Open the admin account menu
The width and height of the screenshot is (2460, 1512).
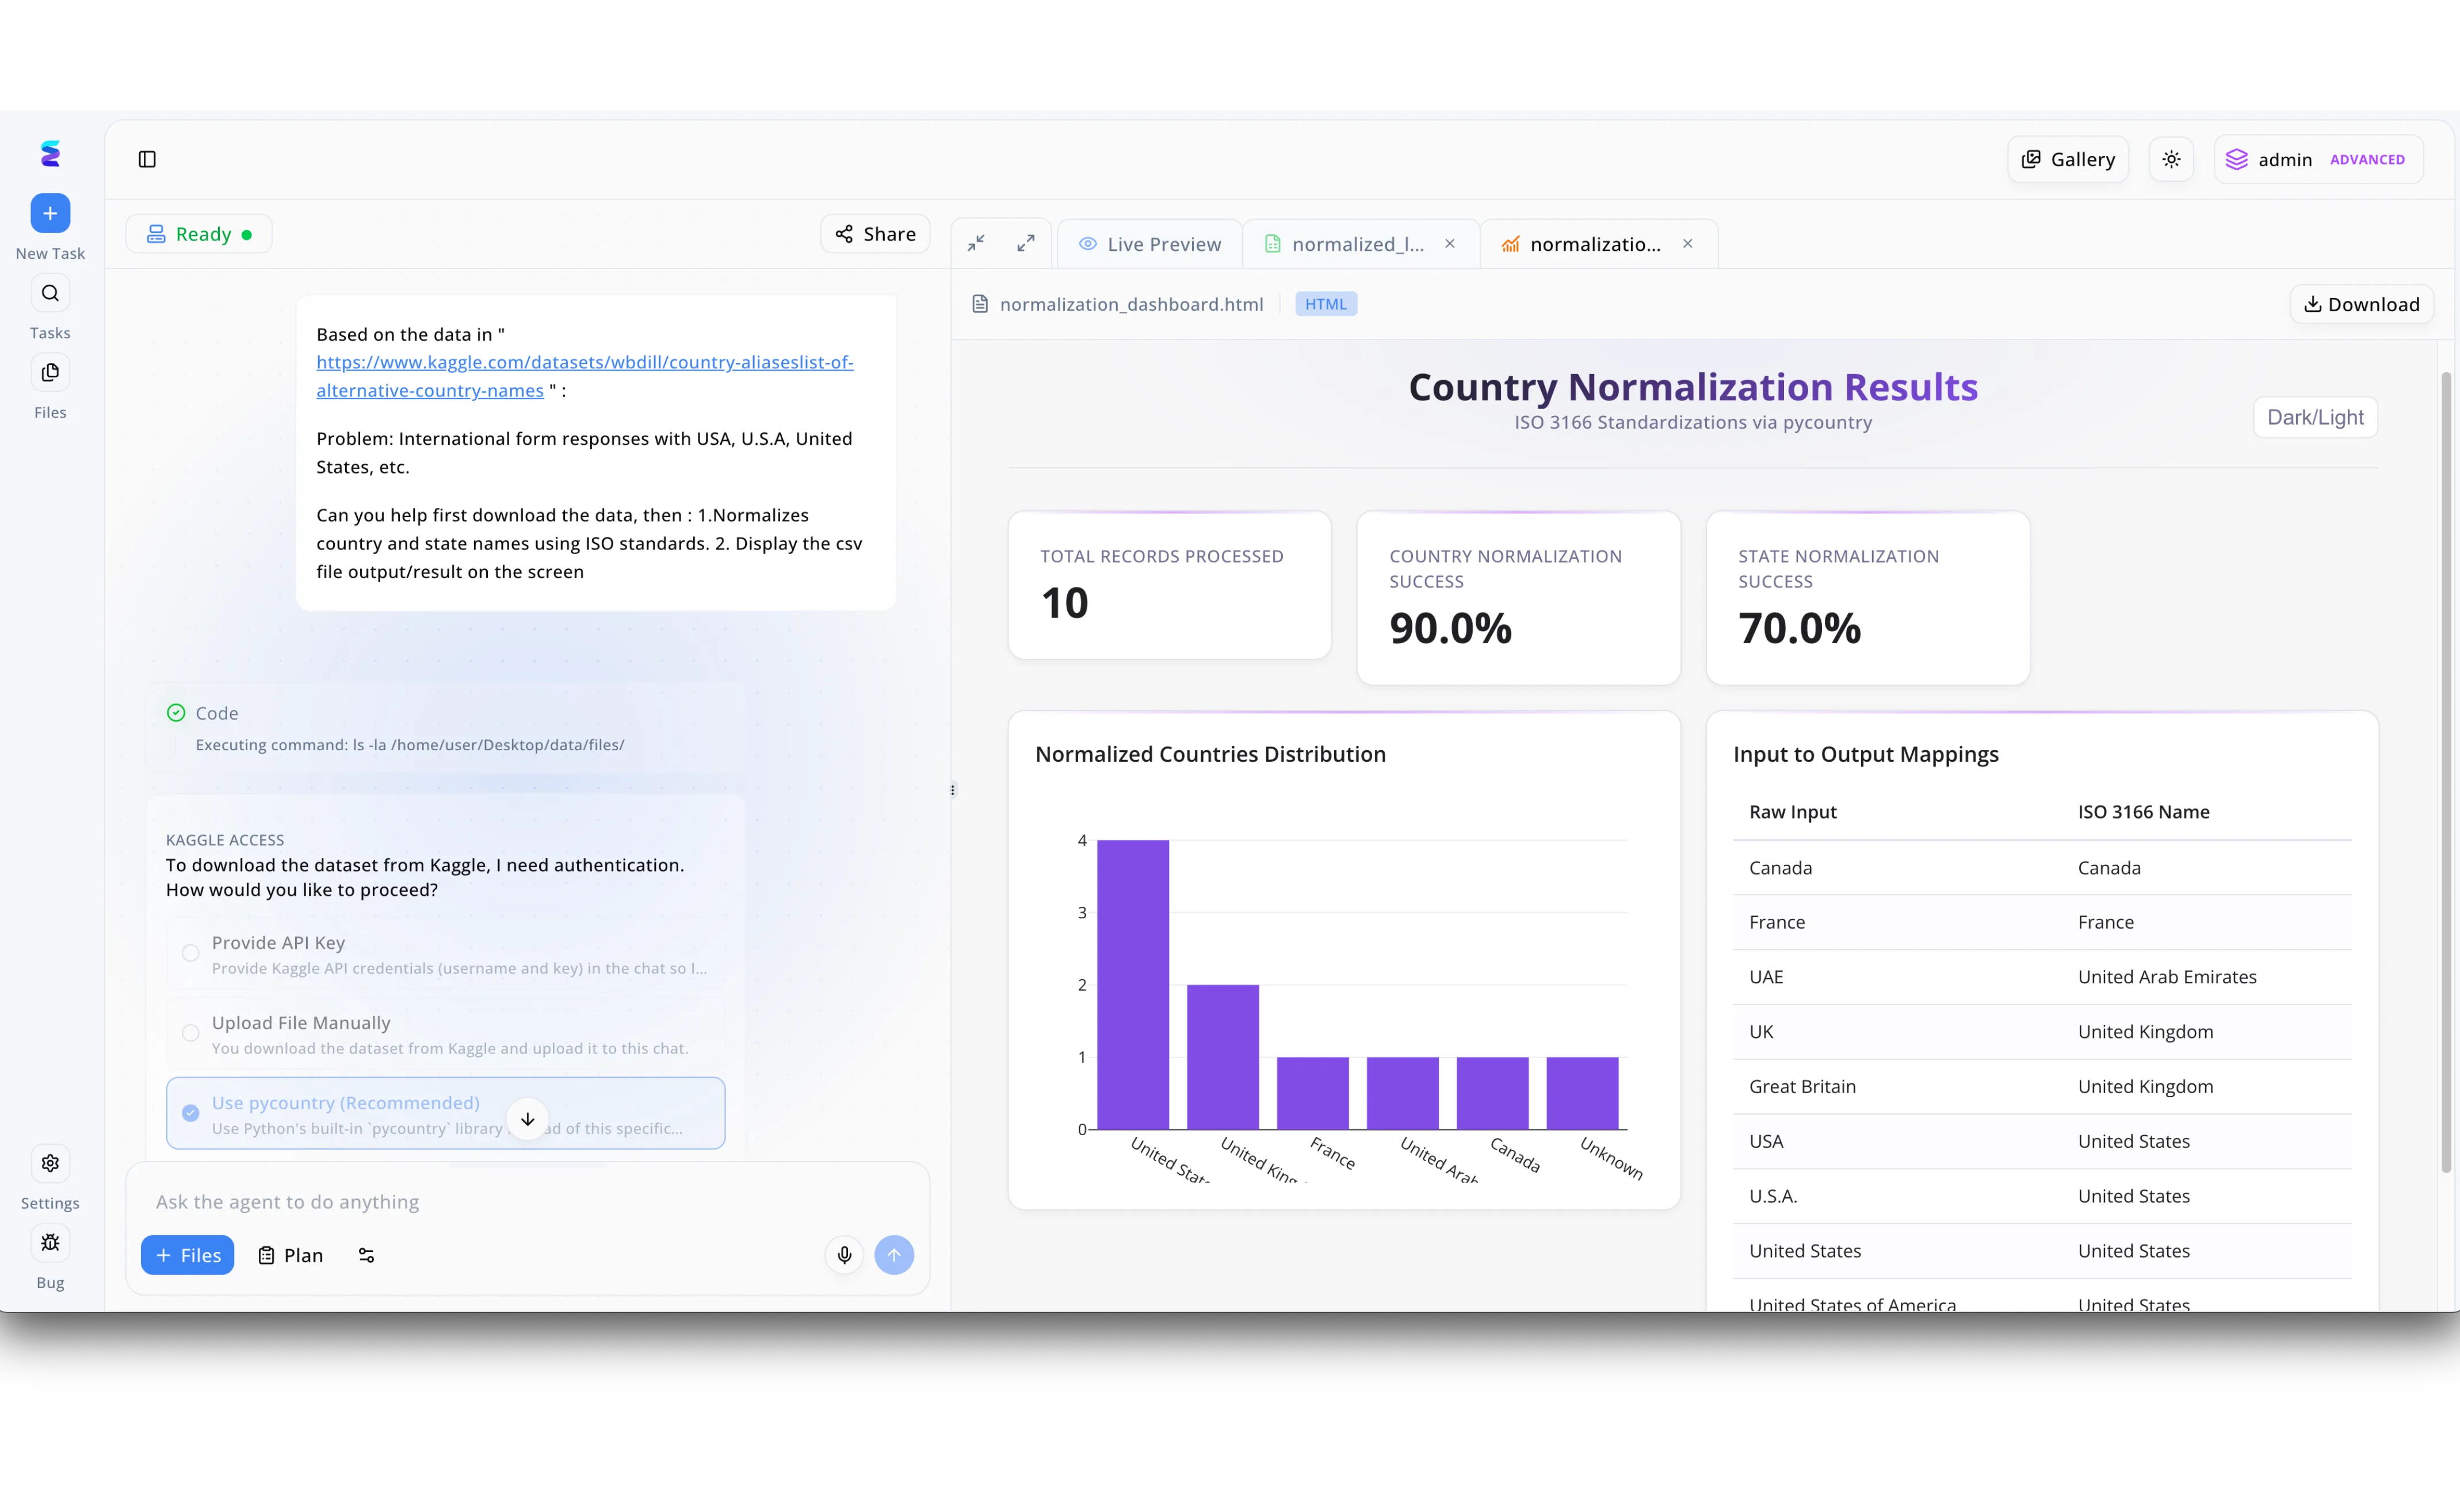2318,159
